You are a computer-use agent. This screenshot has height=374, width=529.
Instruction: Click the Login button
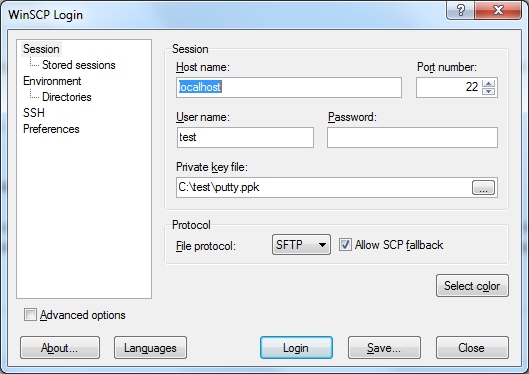coord(296,348)
